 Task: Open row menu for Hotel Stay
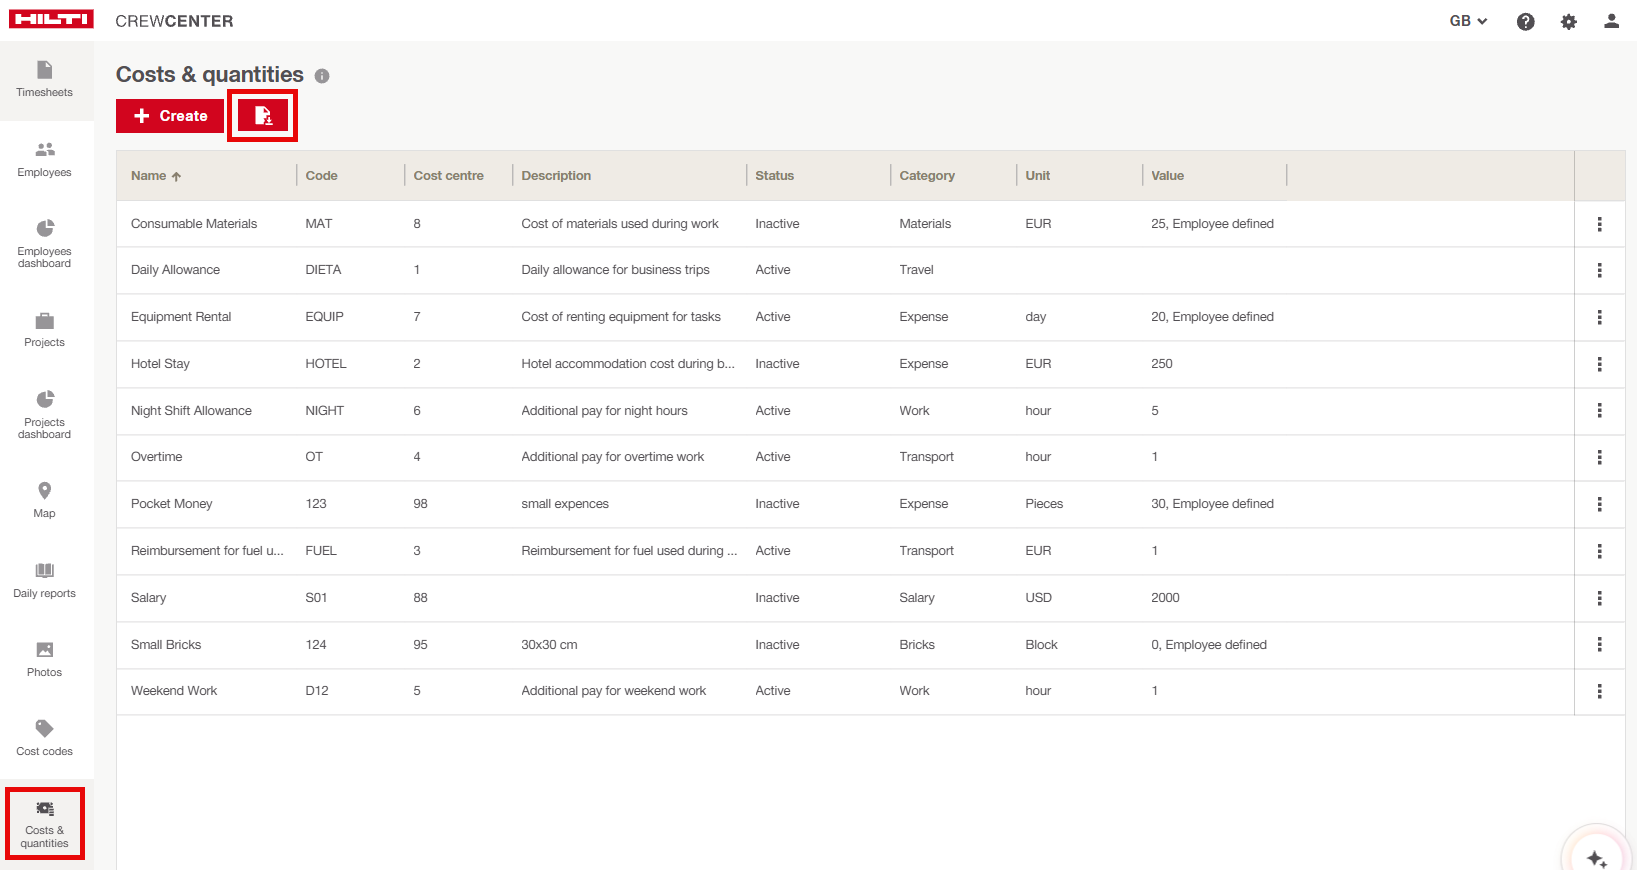[x=1599, y=364]
